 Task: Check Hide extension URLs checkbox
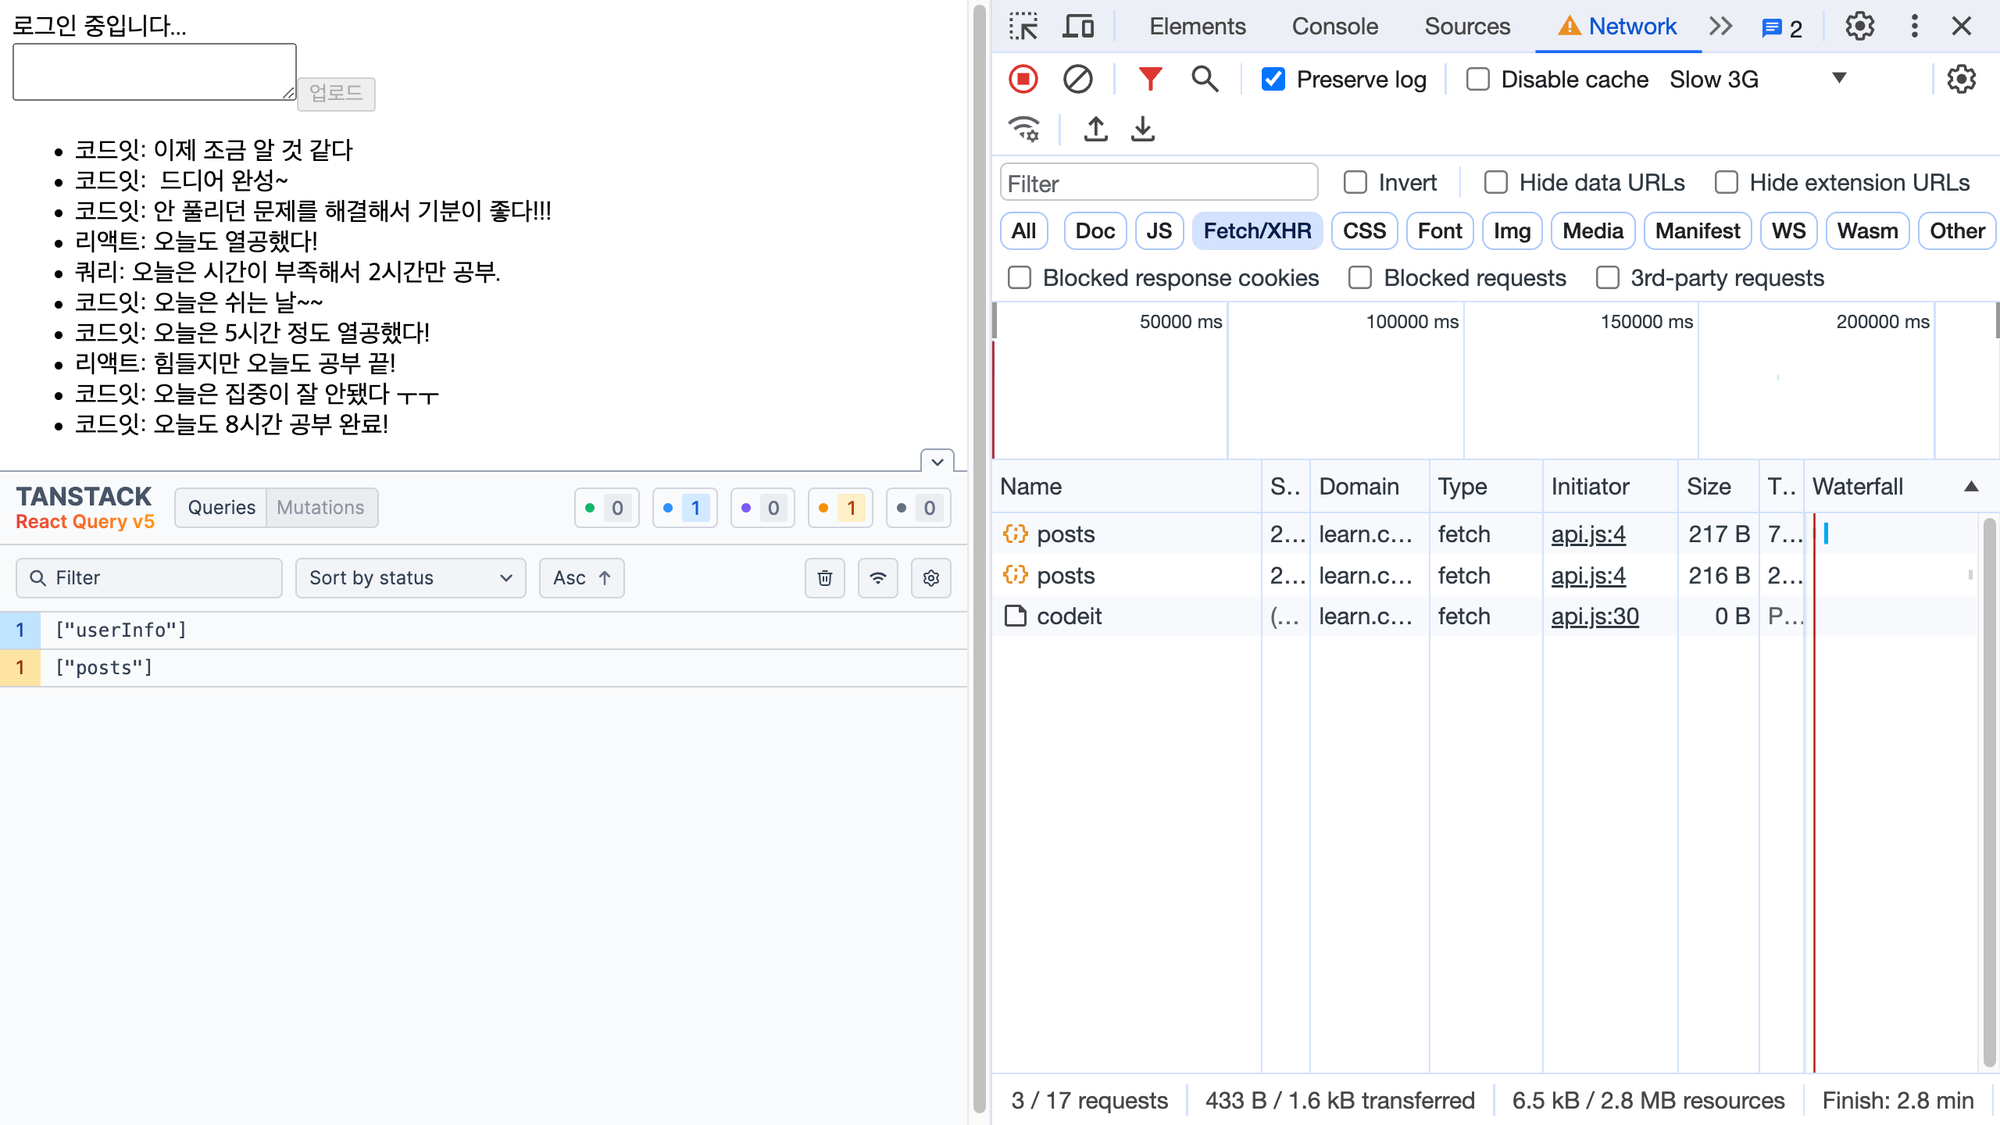(1726, 182)
